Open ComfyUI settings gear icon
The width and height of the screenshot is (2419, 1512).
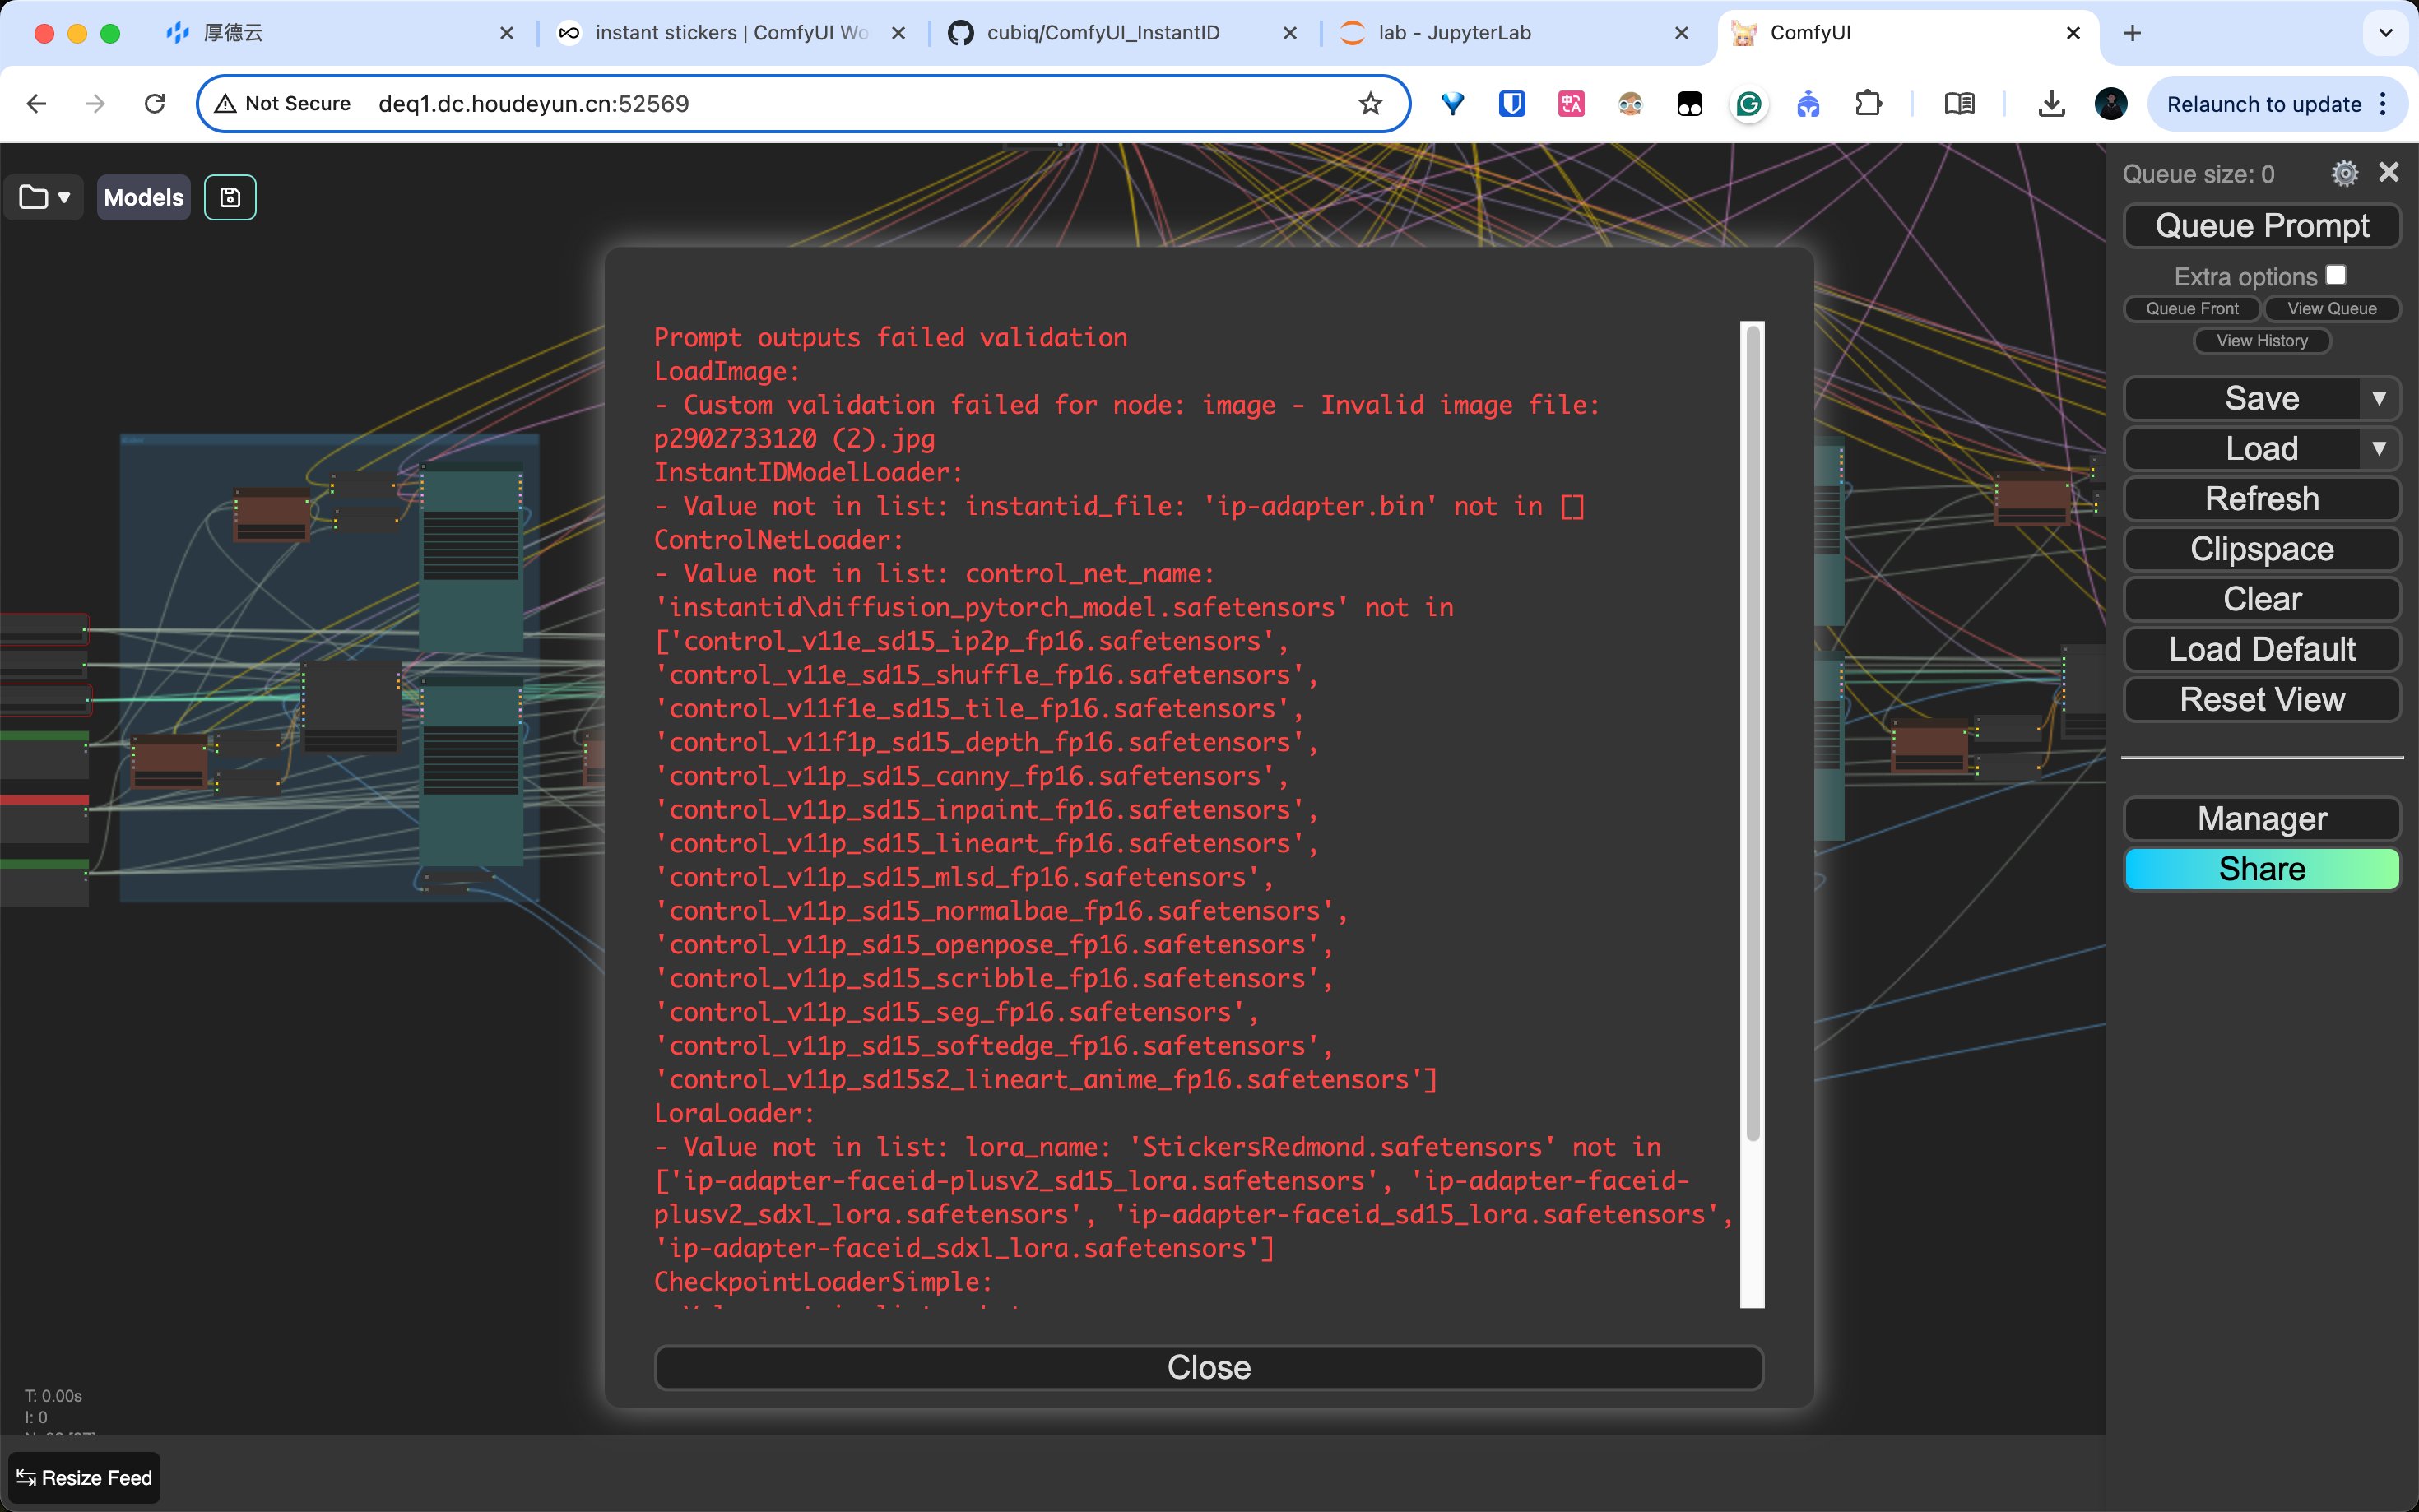pyautogui.click(x=2344, y=173)
